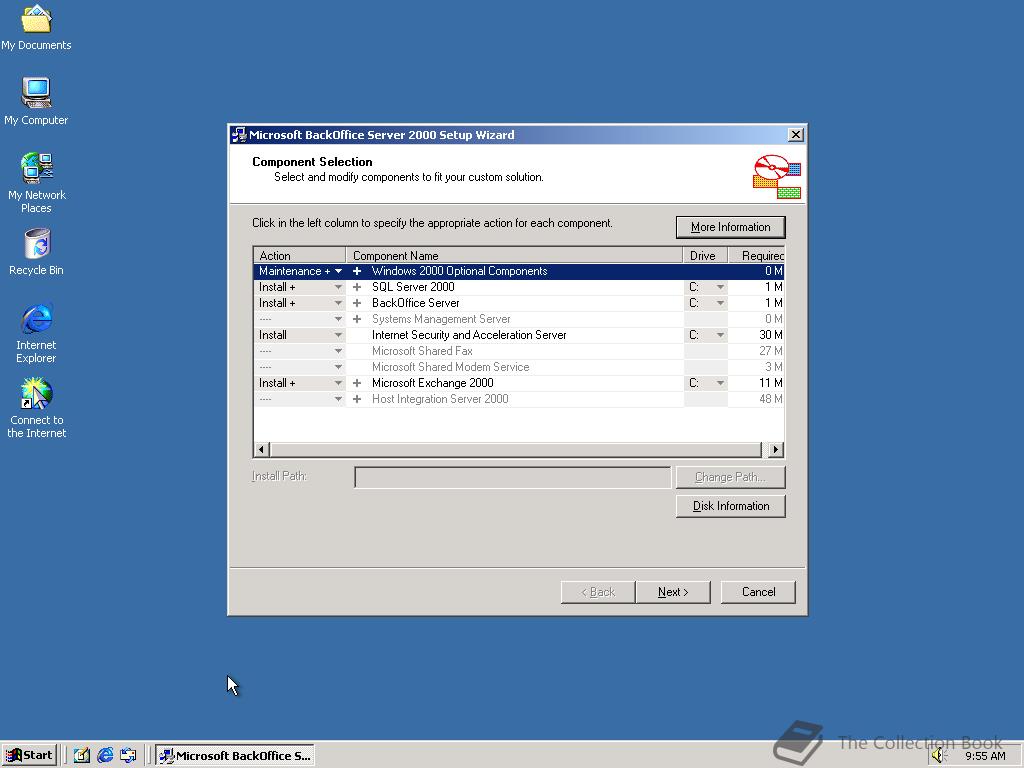Open My Documents desktop icon
The width and height of the screenshot is (1024, 768).
tap(36, 27)
